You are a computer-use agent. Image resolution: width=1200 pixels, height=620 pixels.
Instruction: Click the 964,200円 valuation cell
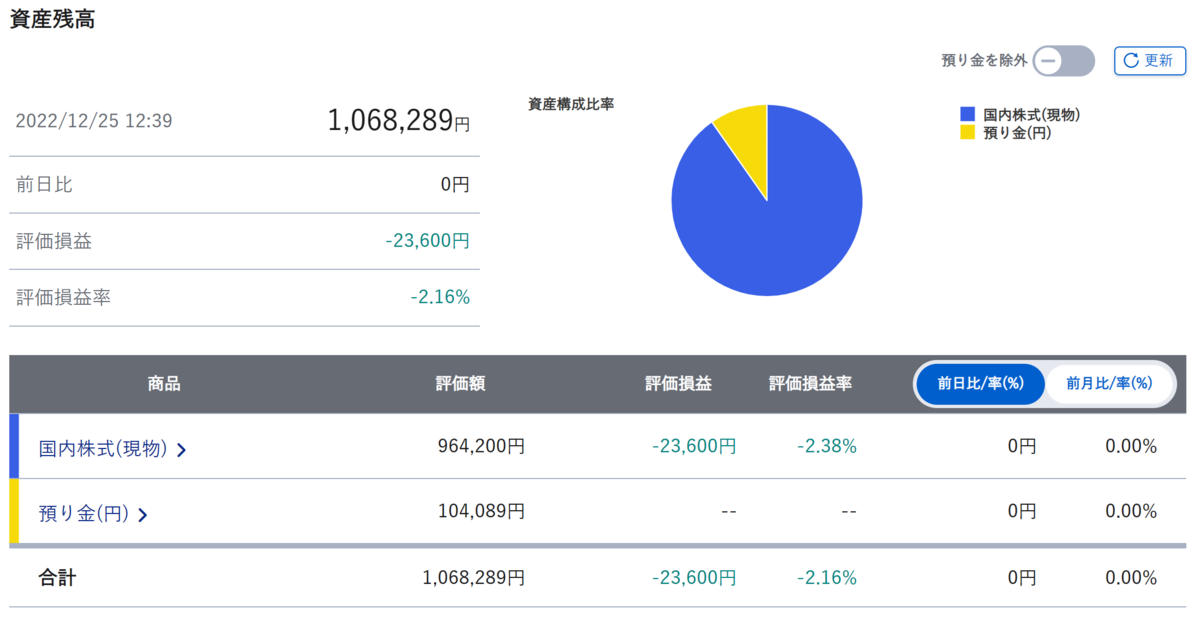(x=481, y=446)
